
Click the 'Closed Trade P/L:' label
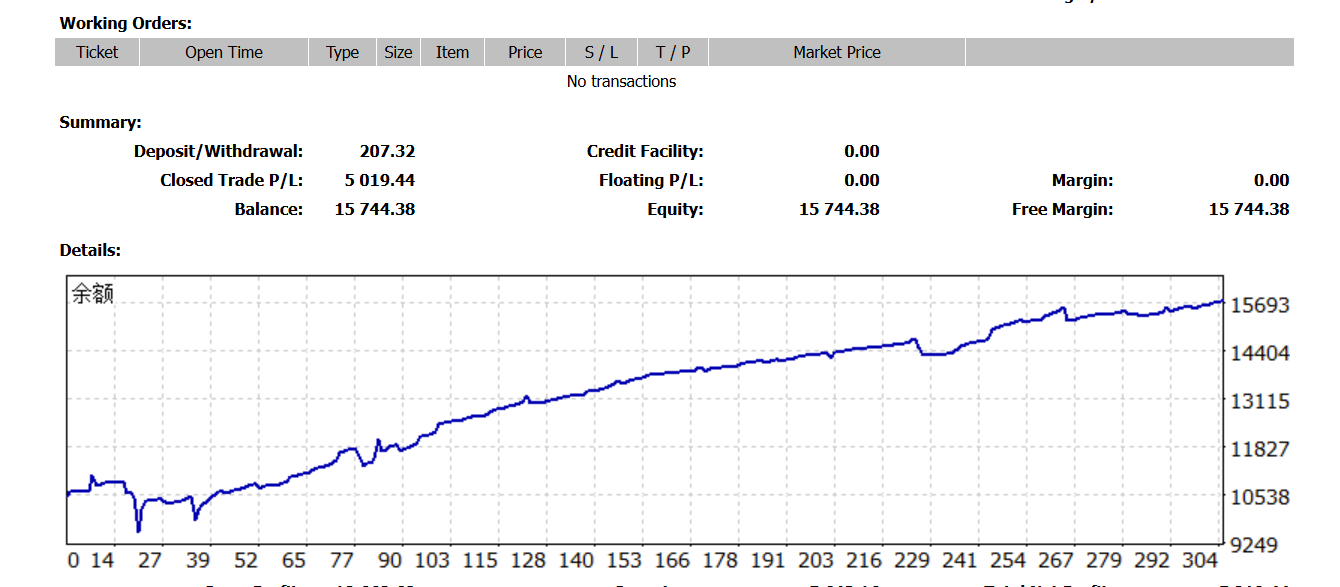[x=231, y=181]
